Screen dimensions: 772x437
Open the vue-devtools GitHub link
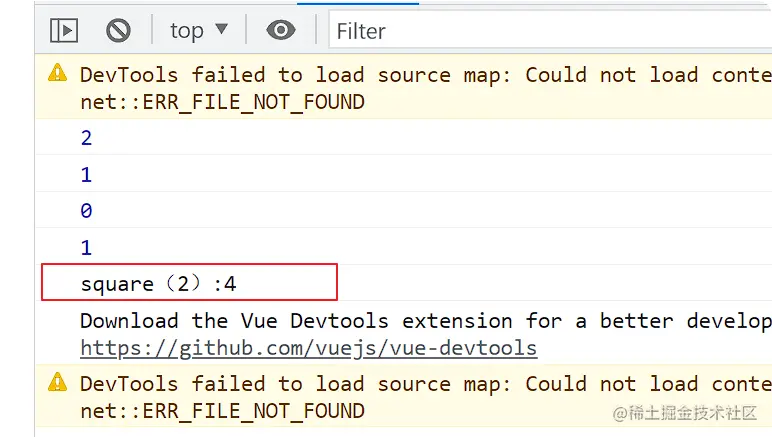(x=309, y=348)
